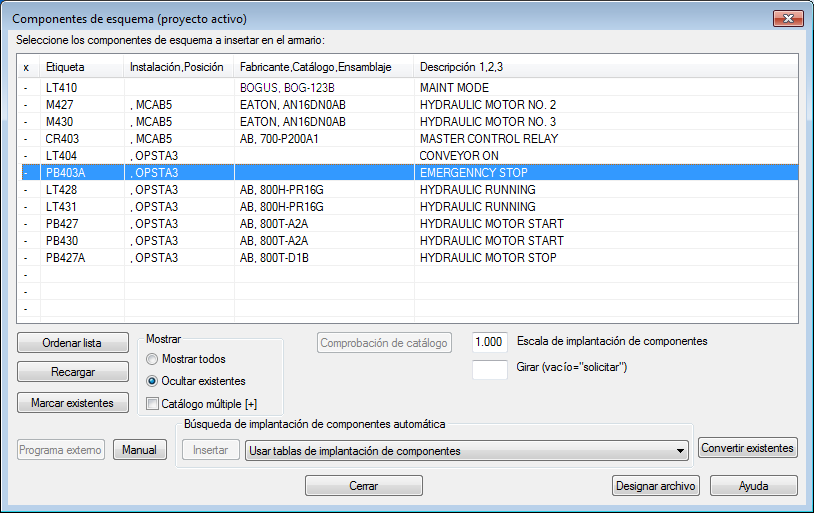Click the empty Girar rotation field
This screenshot has width=814, height=513.
pyautogui.click(x=490, y=369)
